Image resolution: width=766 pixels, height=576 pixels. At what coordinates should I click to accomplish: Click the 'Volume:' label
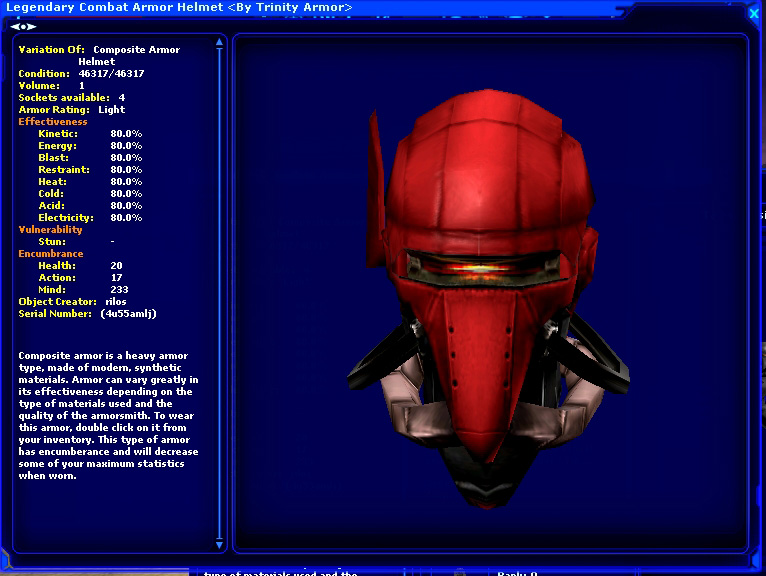coord(39,85)
